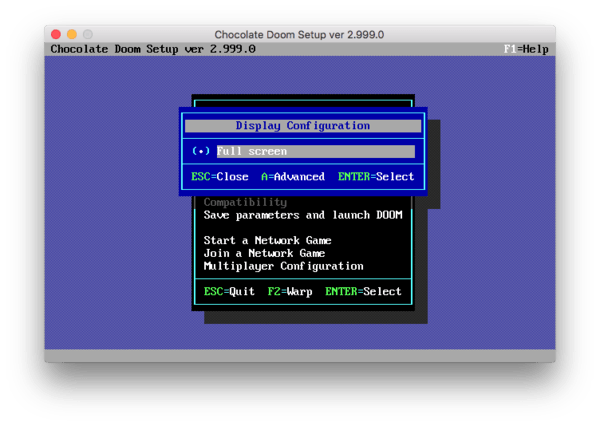Choose Save parameters and launch DOOM
600x426 pixels.
coord(303,215)
